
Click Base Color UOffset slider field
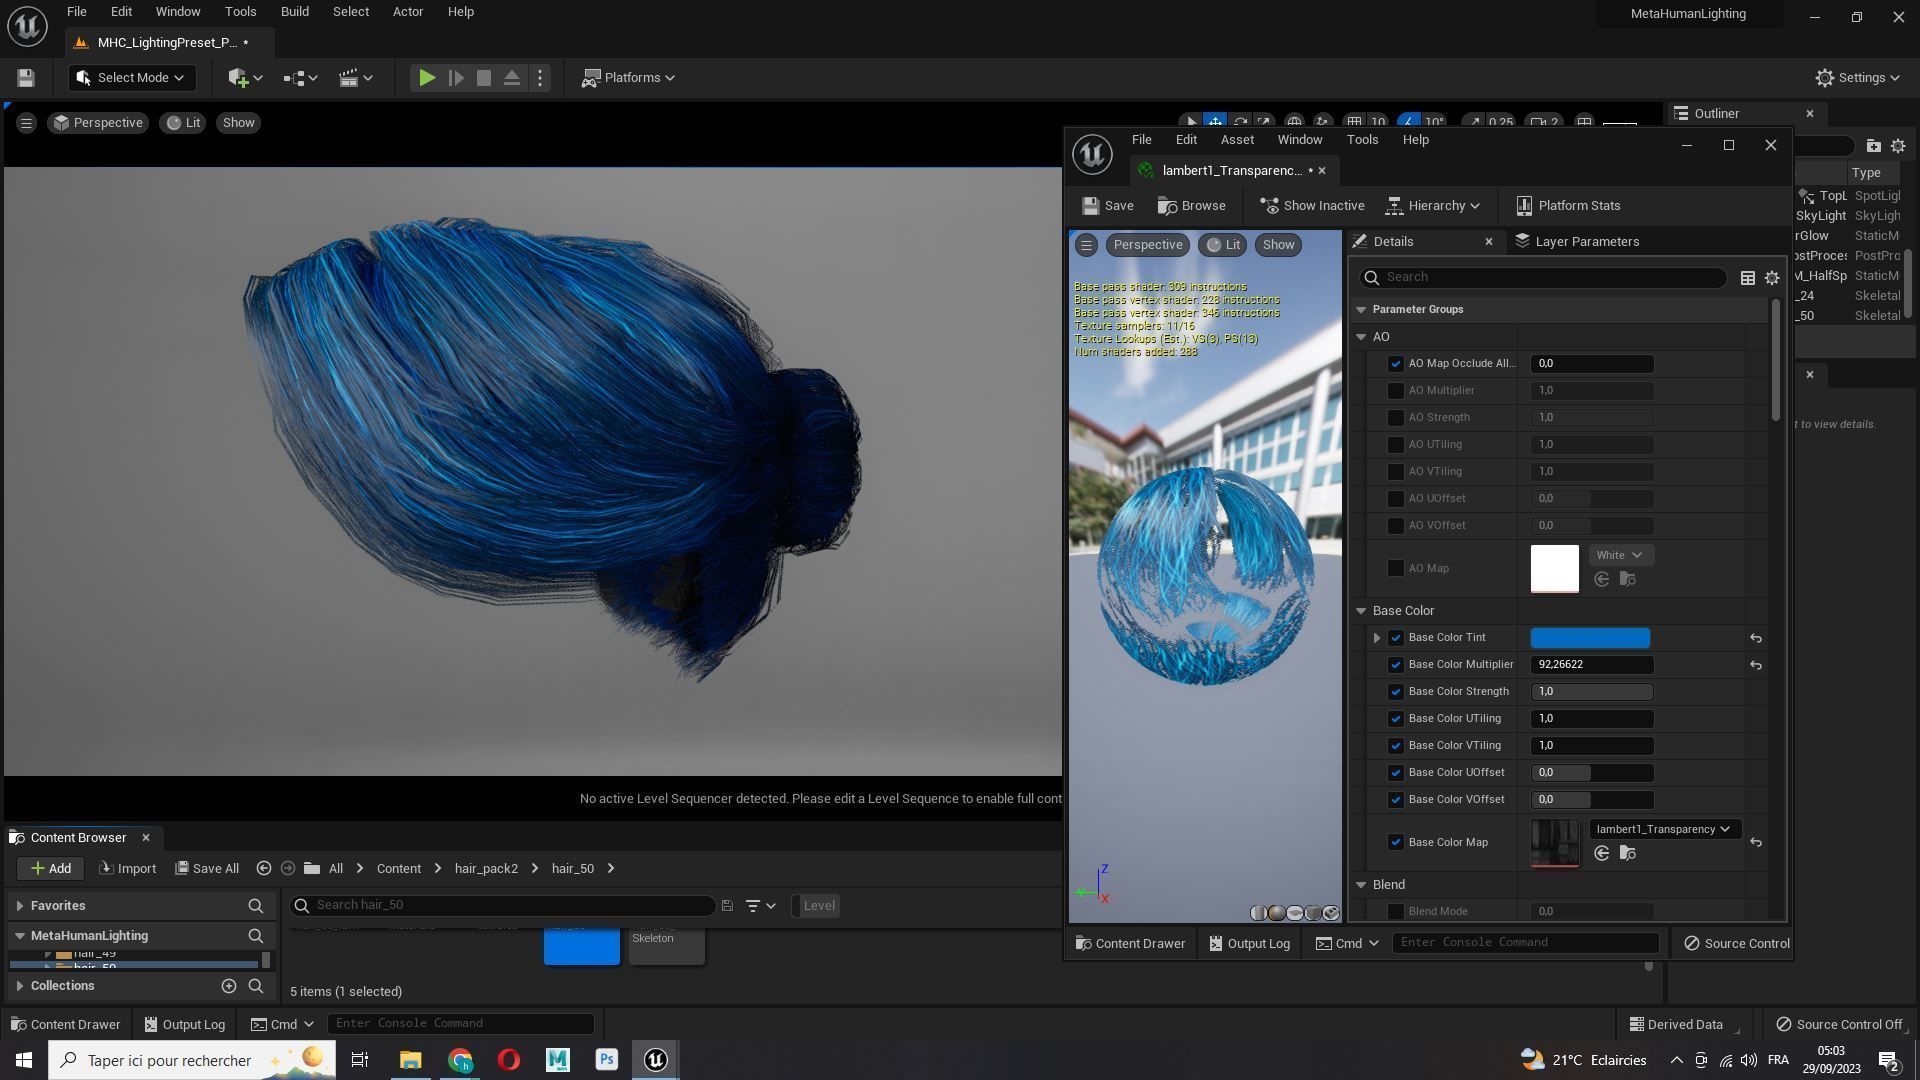(x=1592, y=773)
